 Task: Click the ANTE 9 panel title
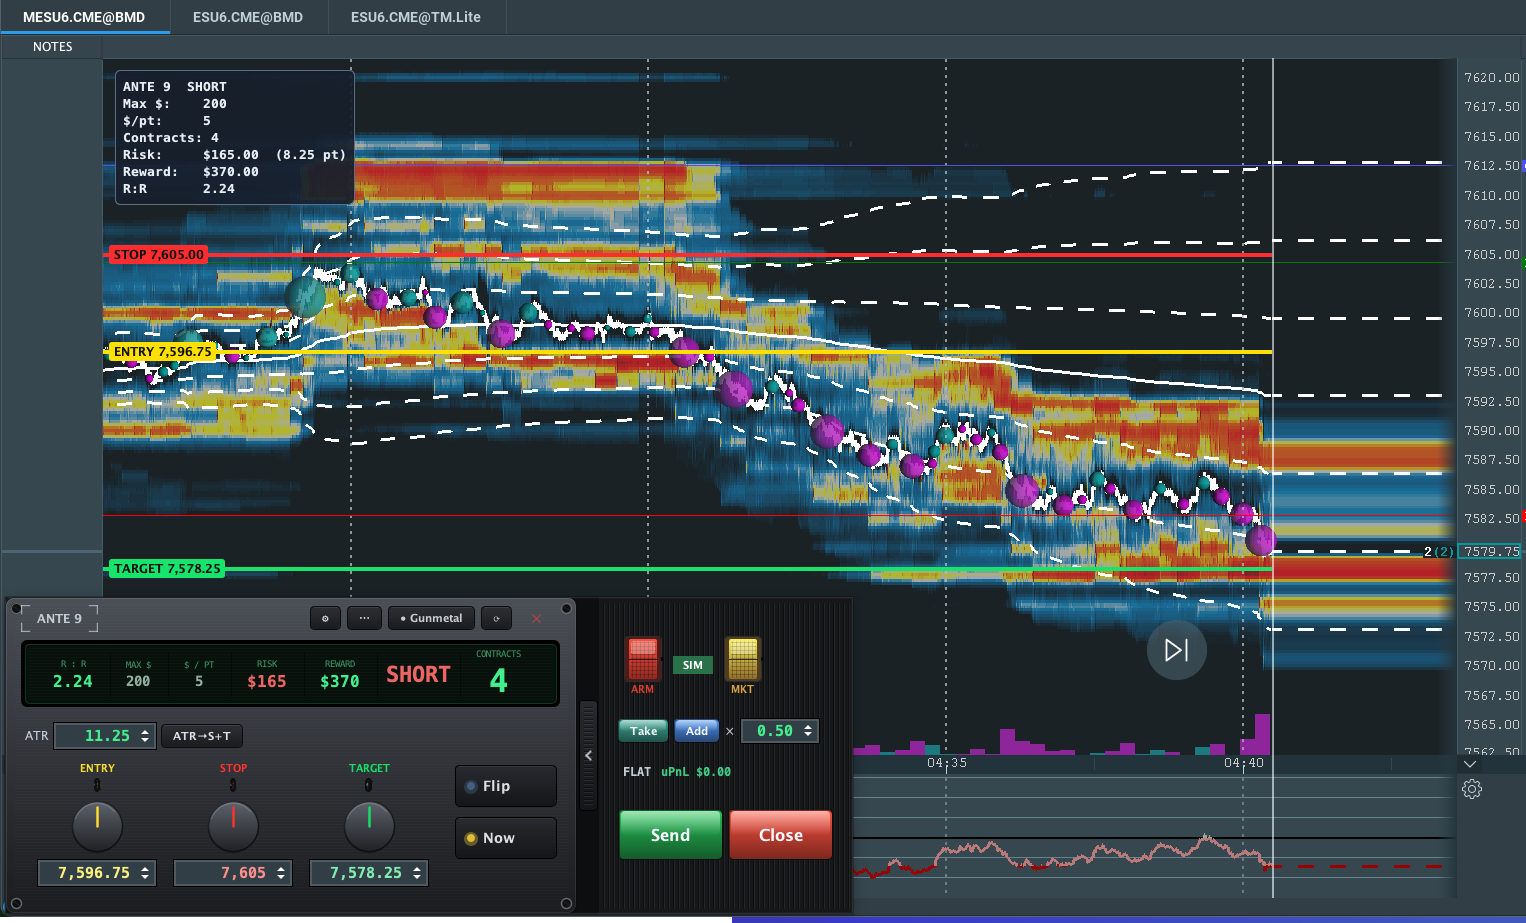click(x=59, y=619)
